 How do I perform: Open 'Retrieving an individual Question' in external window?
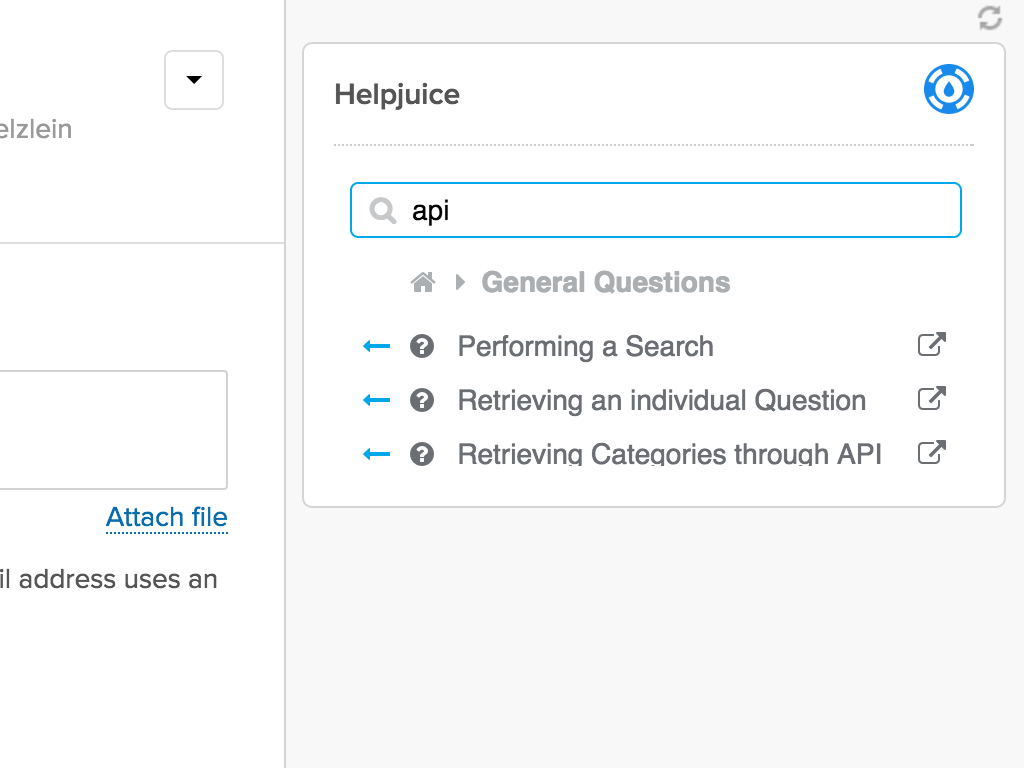point(931,399)
